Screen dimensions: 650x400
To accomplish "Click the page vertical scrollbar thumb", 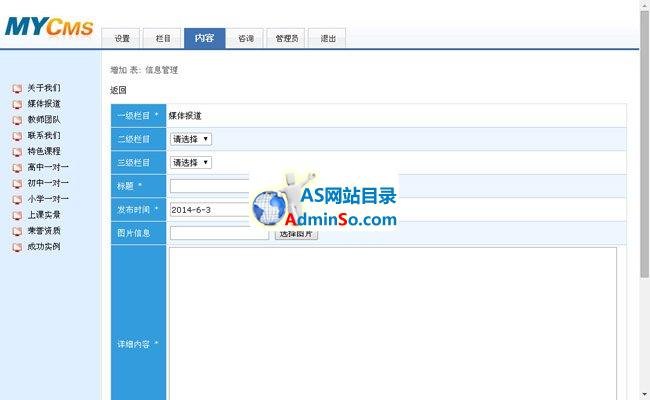I will [644, 144].
